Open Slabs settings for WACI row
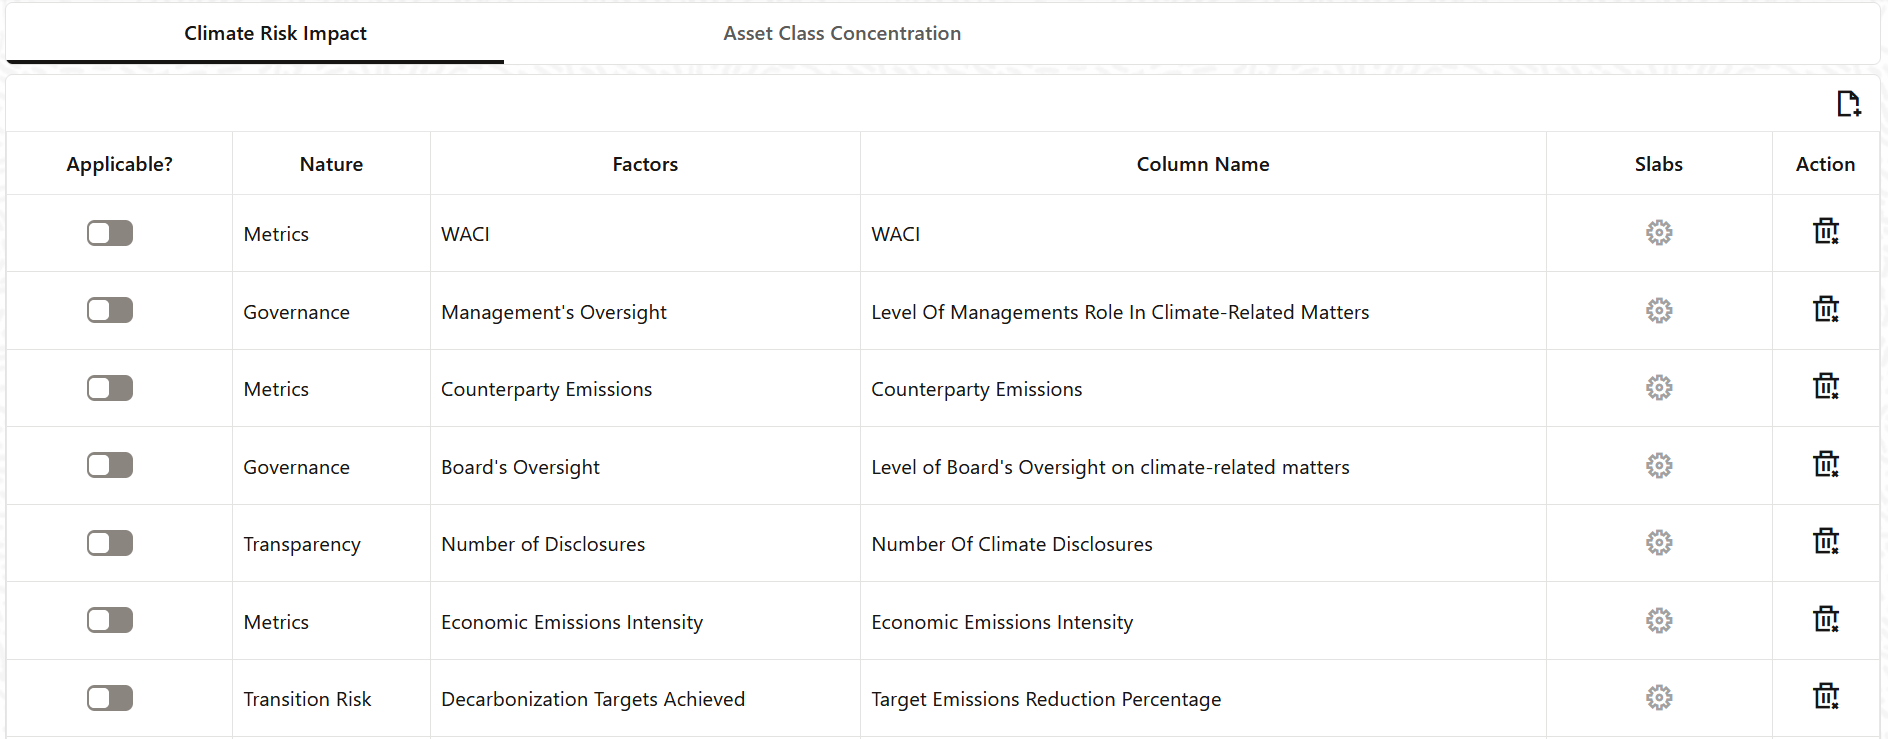The height and width of the screenshot is (739, 1888). tap(1658, 232)
